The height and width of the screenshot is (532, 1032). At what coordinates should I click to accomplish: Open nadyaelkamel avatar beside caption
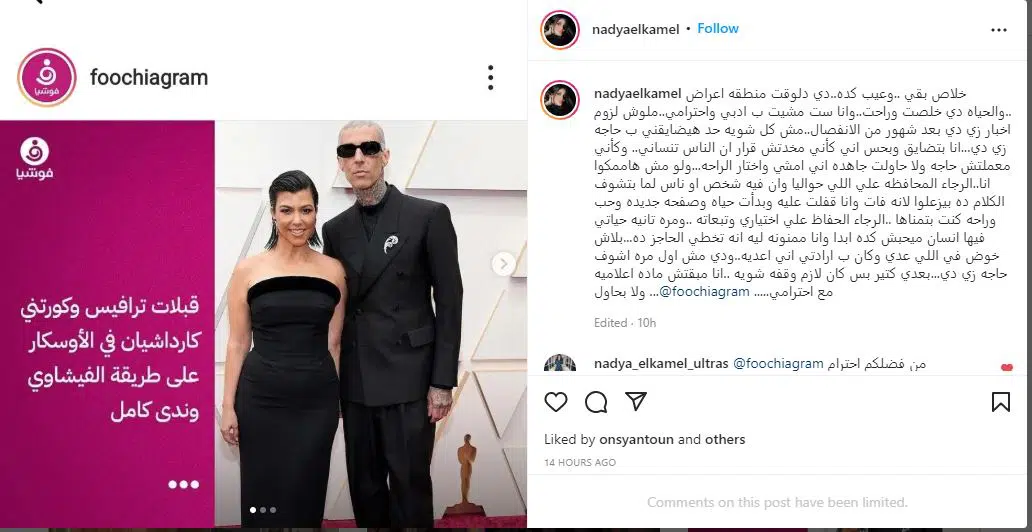(x=560, y=100)
